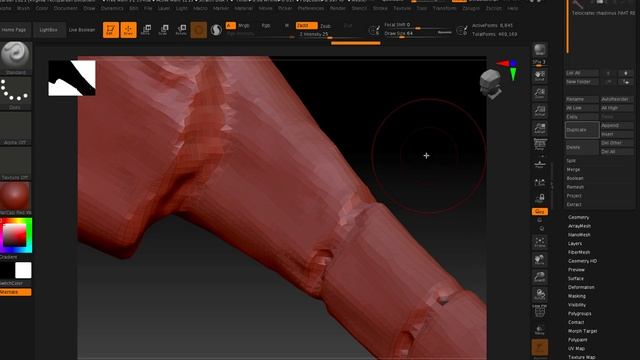Viewport: 640px width, 360px height.
Task: Click the Alternate button
Action: (x=16, y=292)
